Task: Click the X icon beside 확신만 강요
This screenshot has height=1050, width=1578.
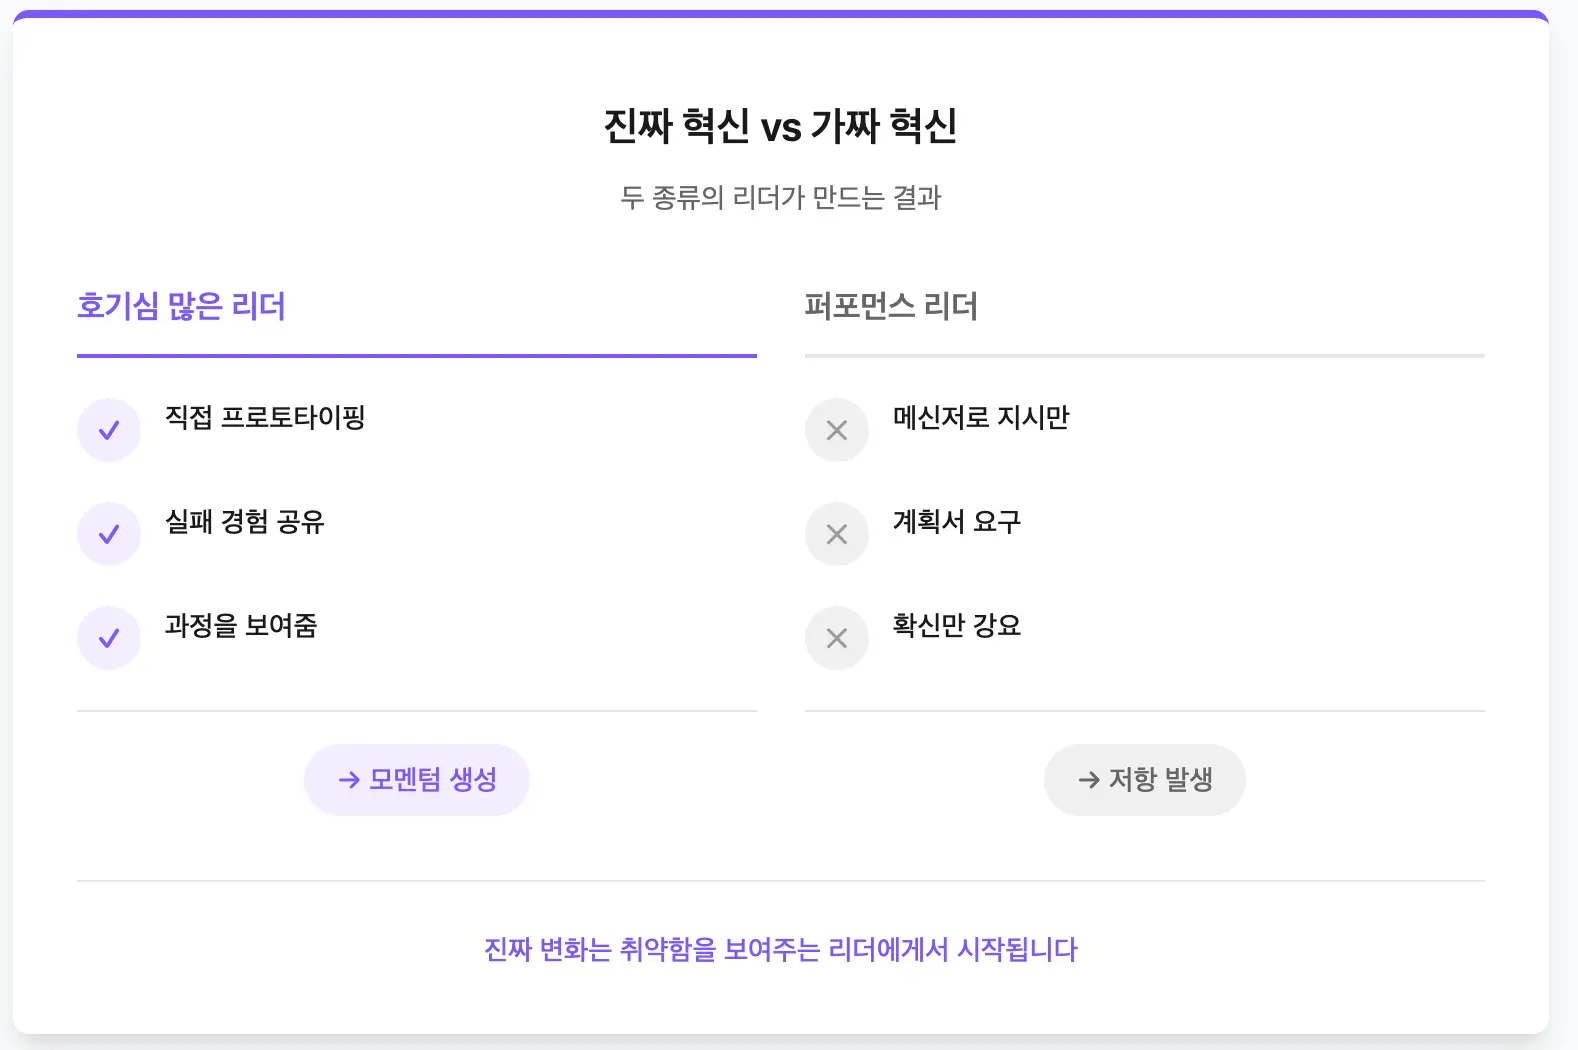Action: (837, 638)
